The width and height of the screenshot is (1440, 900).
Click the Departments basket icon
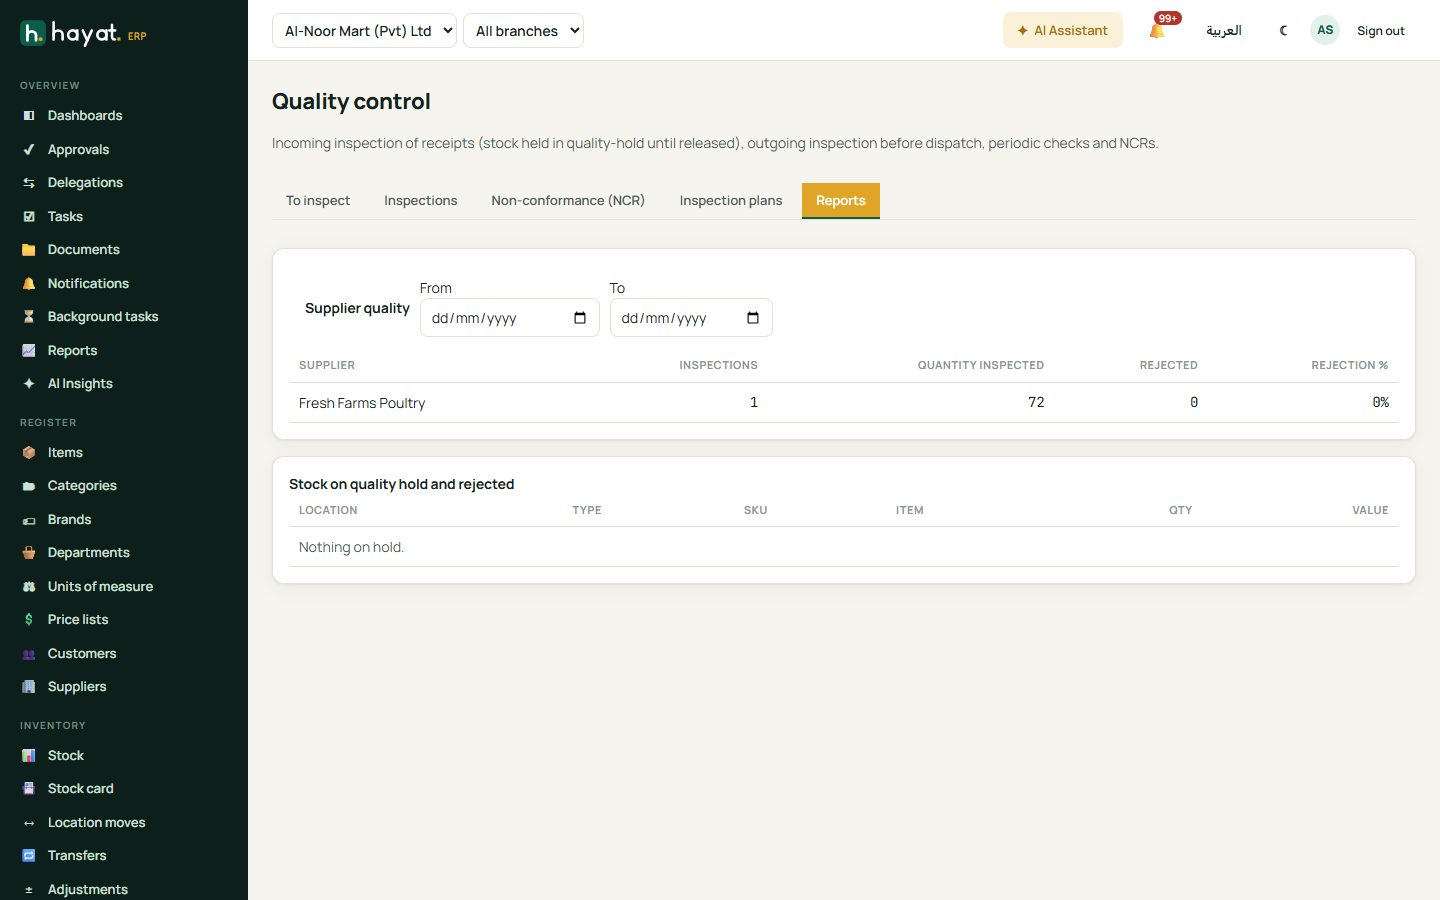(x=29, y=553)
